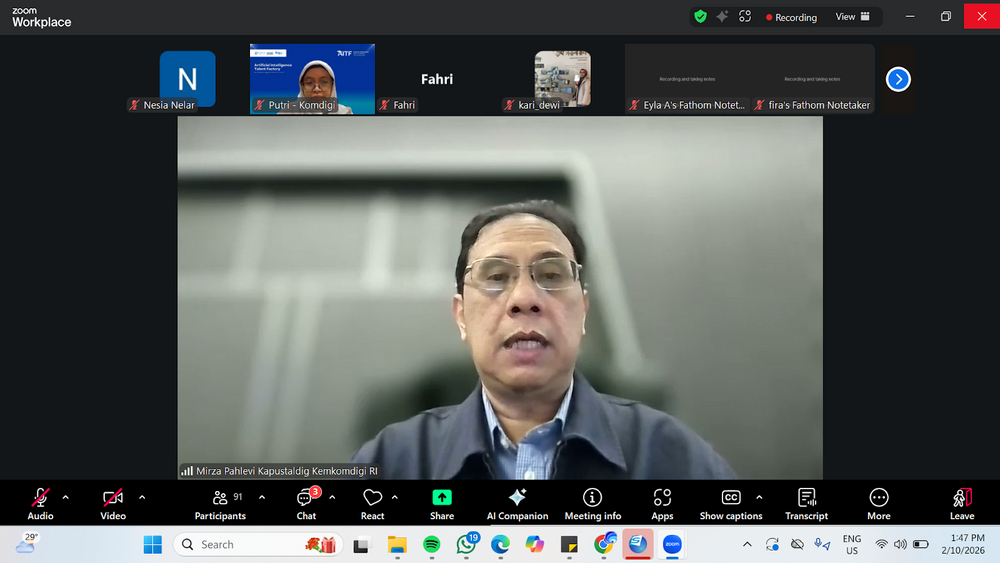Show next participants with blue arrow
Viewport: 1000px width, 563px height.
click(x=898, y=79)
